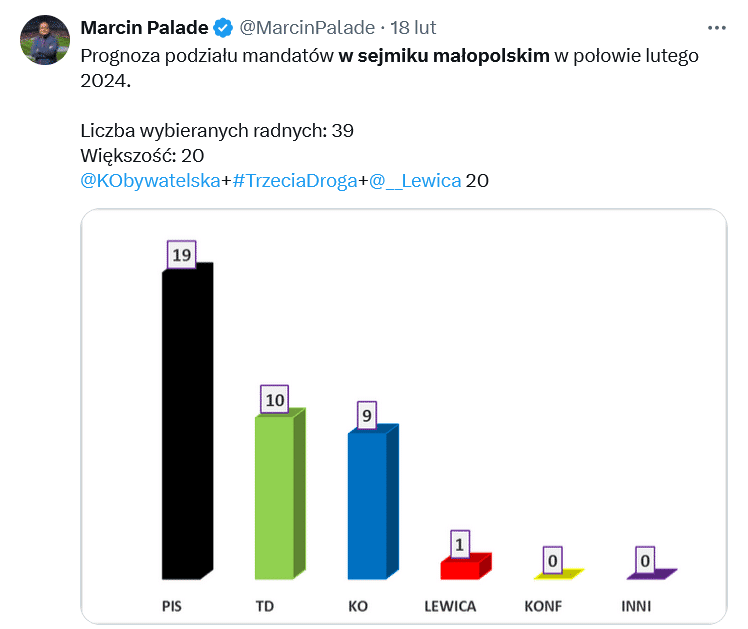Open the @__Lewica mention
Screen dimensions: 748x629
[x=415, y=181]
